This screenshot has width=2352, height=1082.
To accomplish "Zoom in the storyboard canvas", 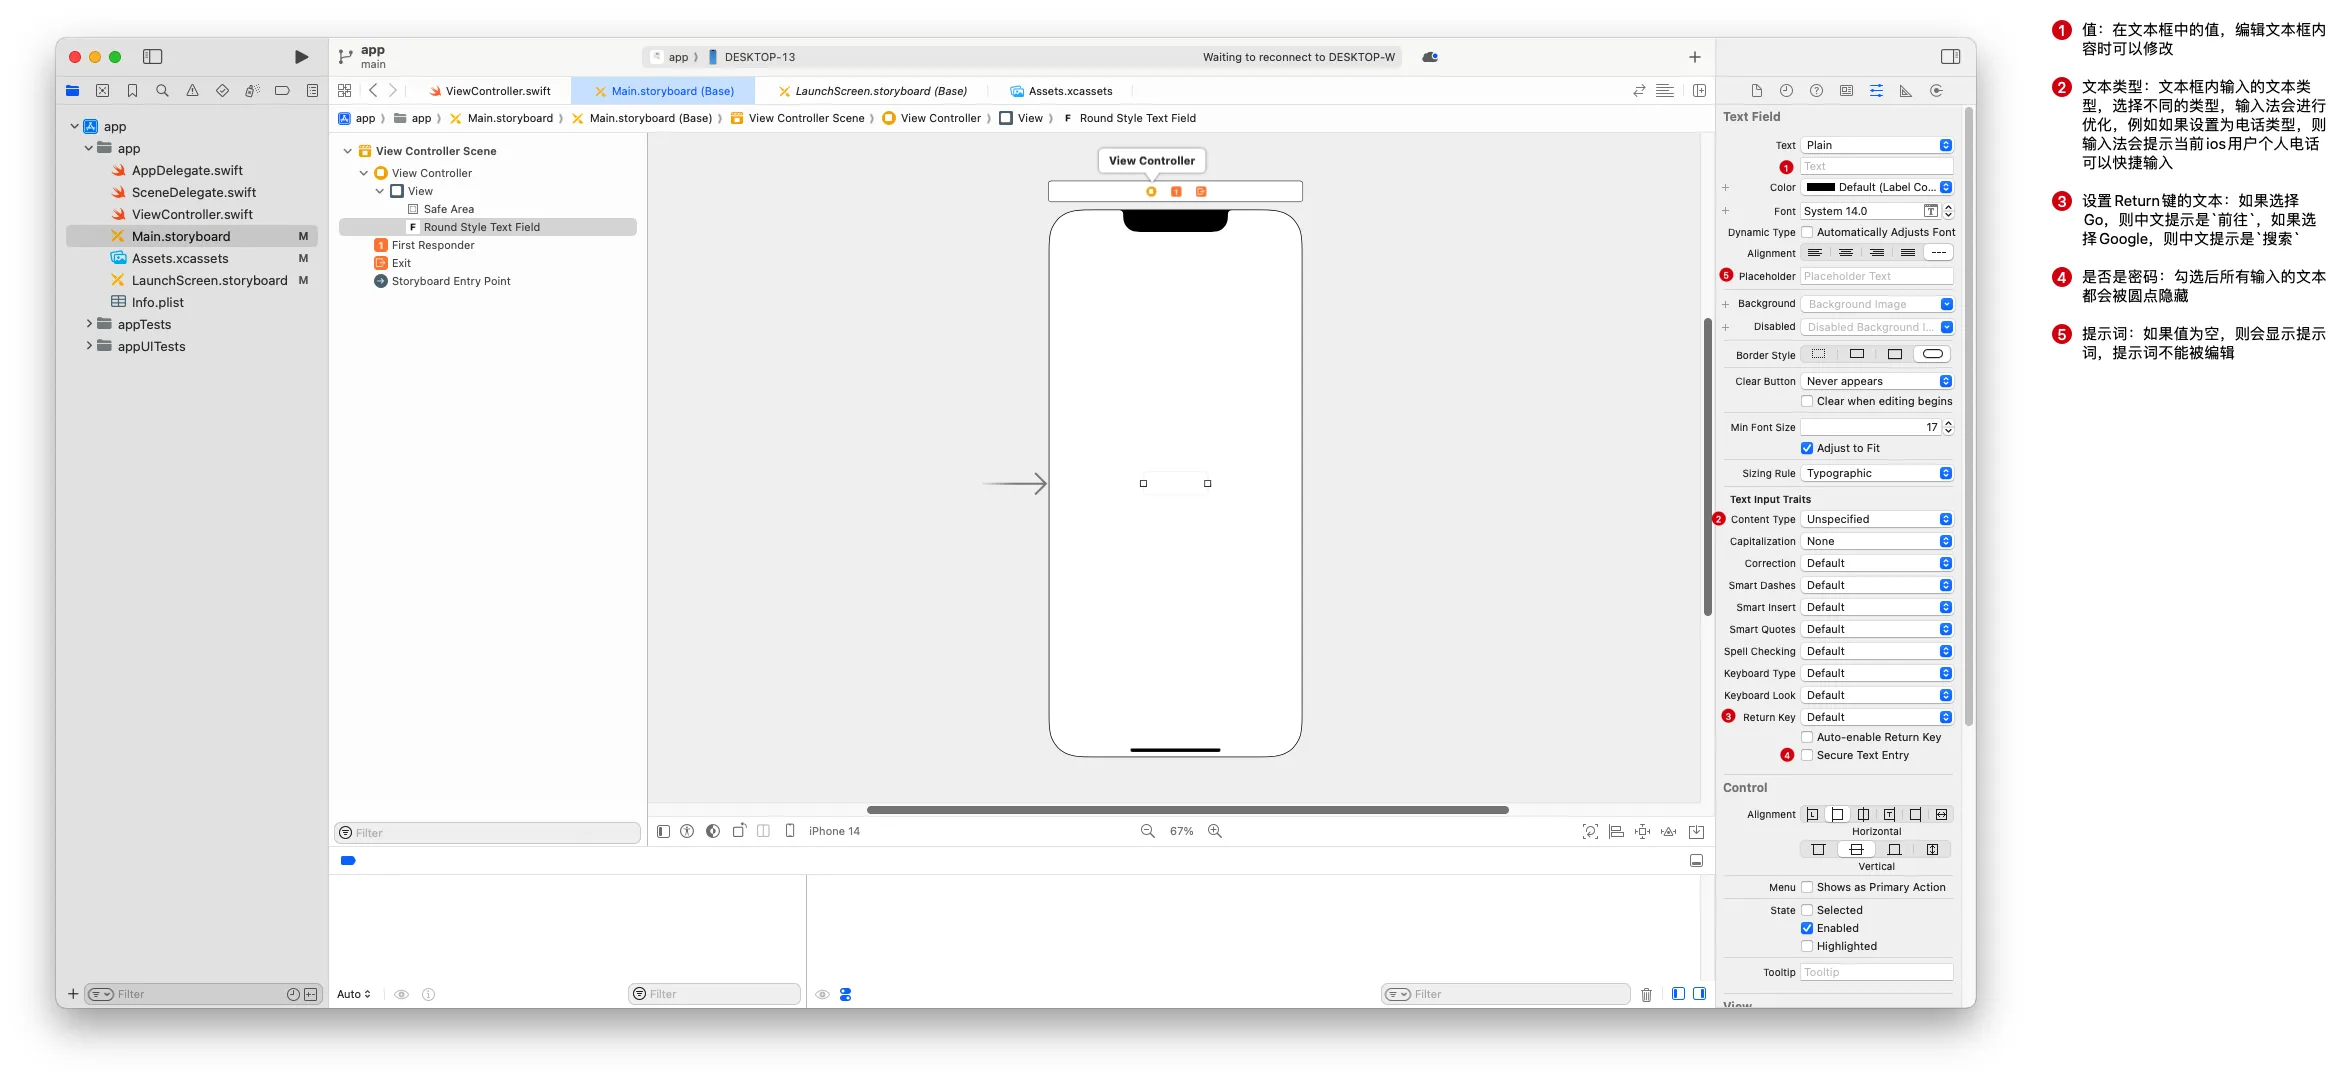I will [1215, 831].
